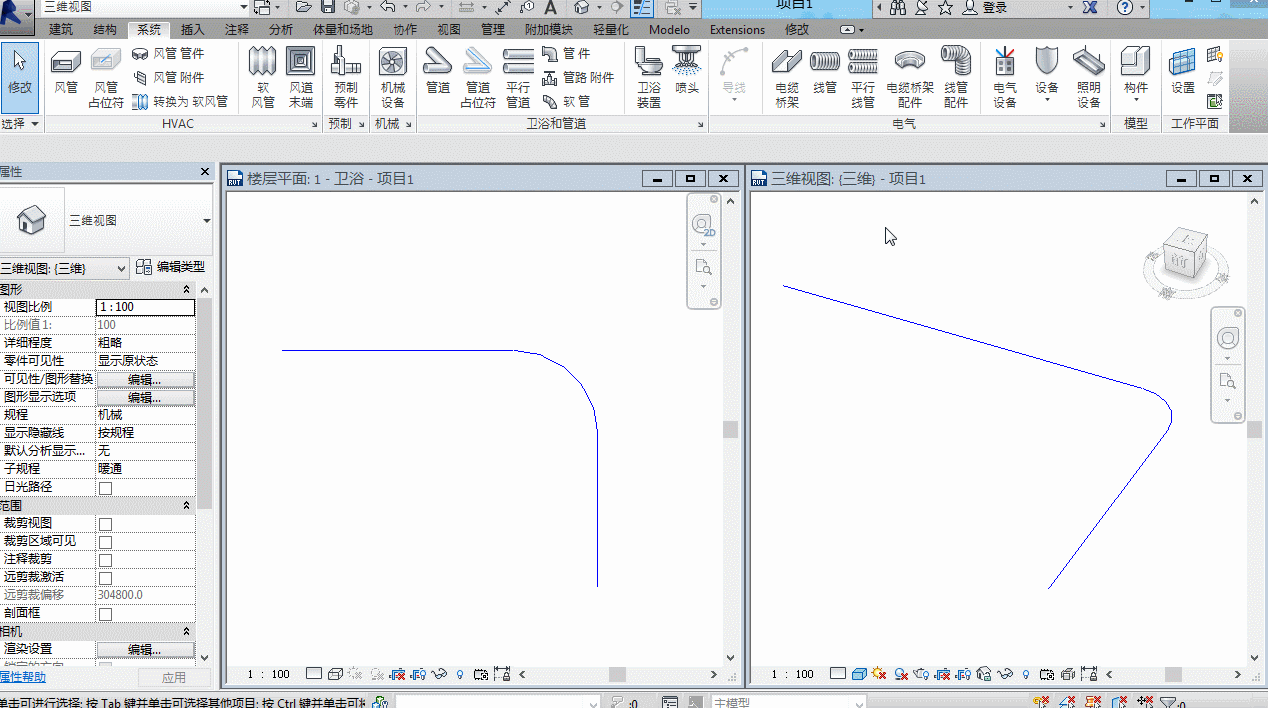Collapse the 图形 properties group
Screen dimensions: 1268x708
pyautogui.click(x=187, y=289)
